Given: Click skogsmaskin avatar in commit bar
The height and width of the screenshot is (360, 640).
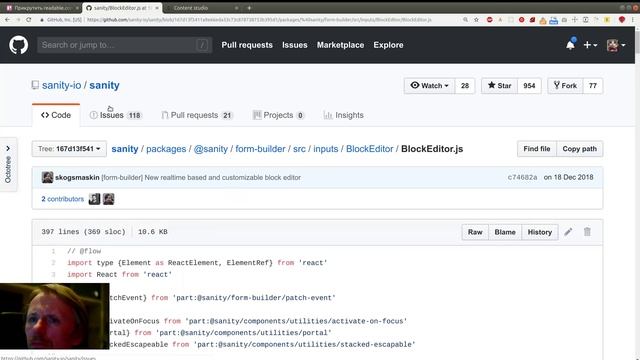Looking at the screenshot, I should [x=47, y=177].
